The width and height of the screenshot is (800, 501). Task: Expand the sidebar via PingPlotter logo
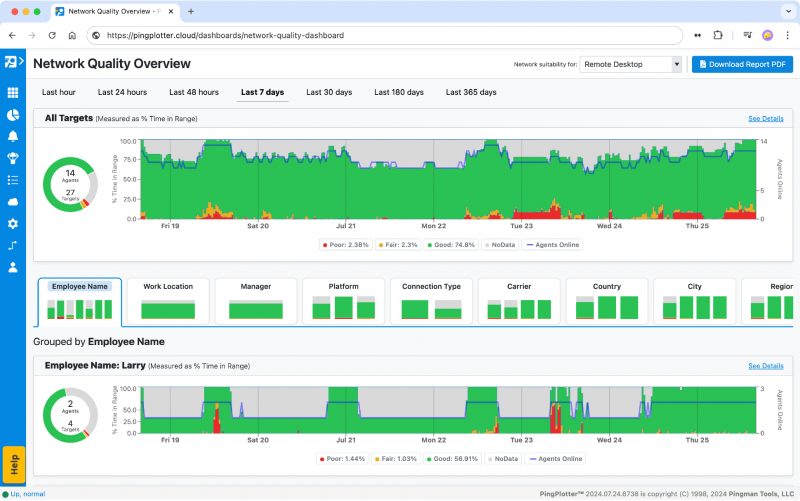(x=13, y=62)
